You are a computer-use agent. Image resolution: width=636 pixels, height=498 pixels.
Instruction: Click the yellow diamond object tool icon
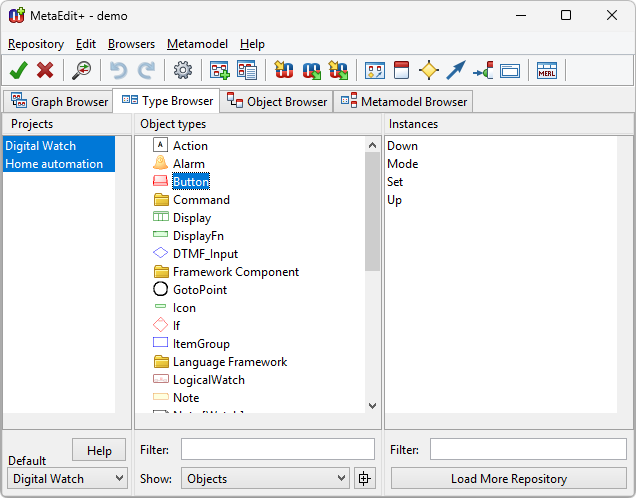tap(429, 70)
